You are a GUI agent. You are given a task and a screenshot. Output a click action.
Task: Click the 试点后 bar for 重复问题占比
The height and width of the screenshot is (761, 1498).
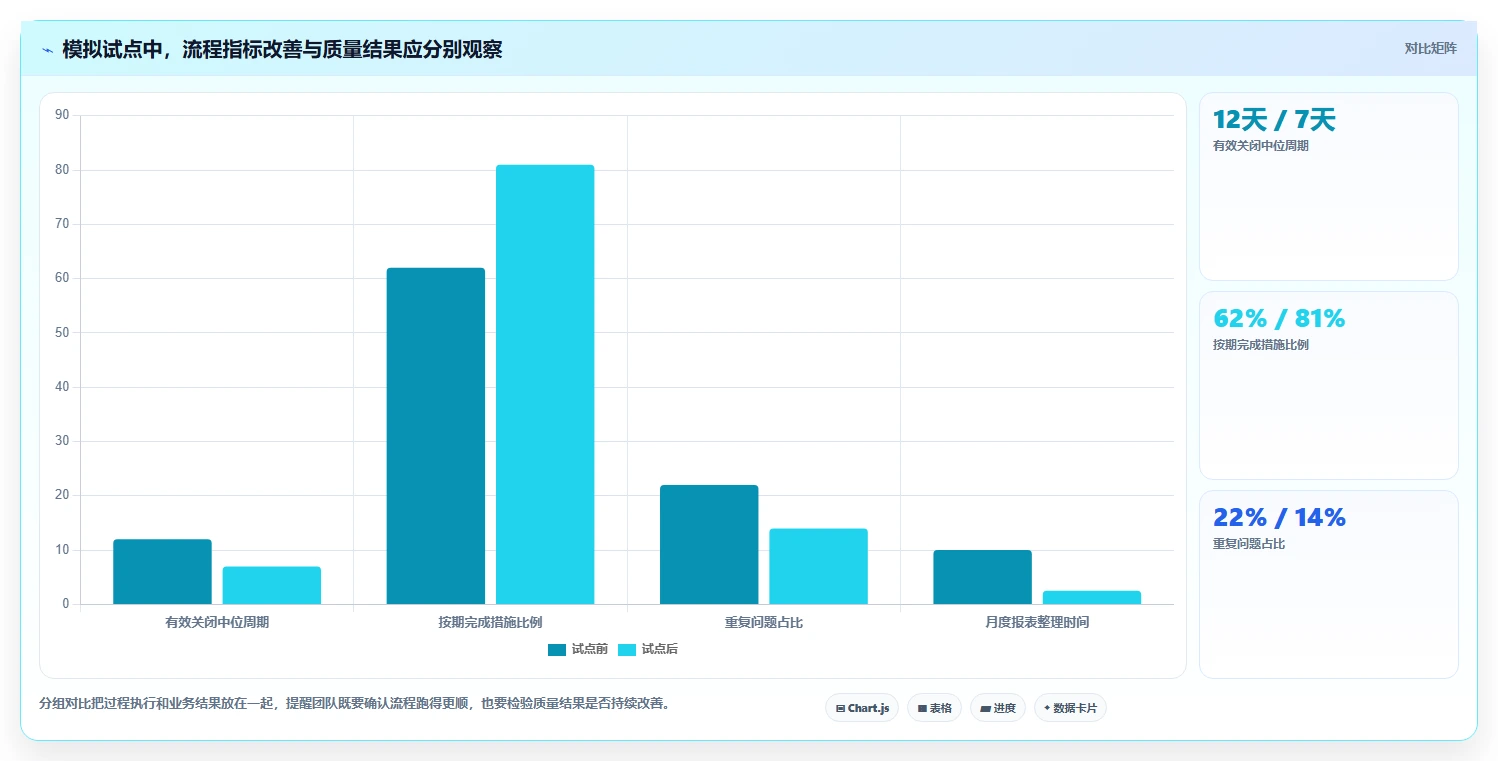point(818,566)
